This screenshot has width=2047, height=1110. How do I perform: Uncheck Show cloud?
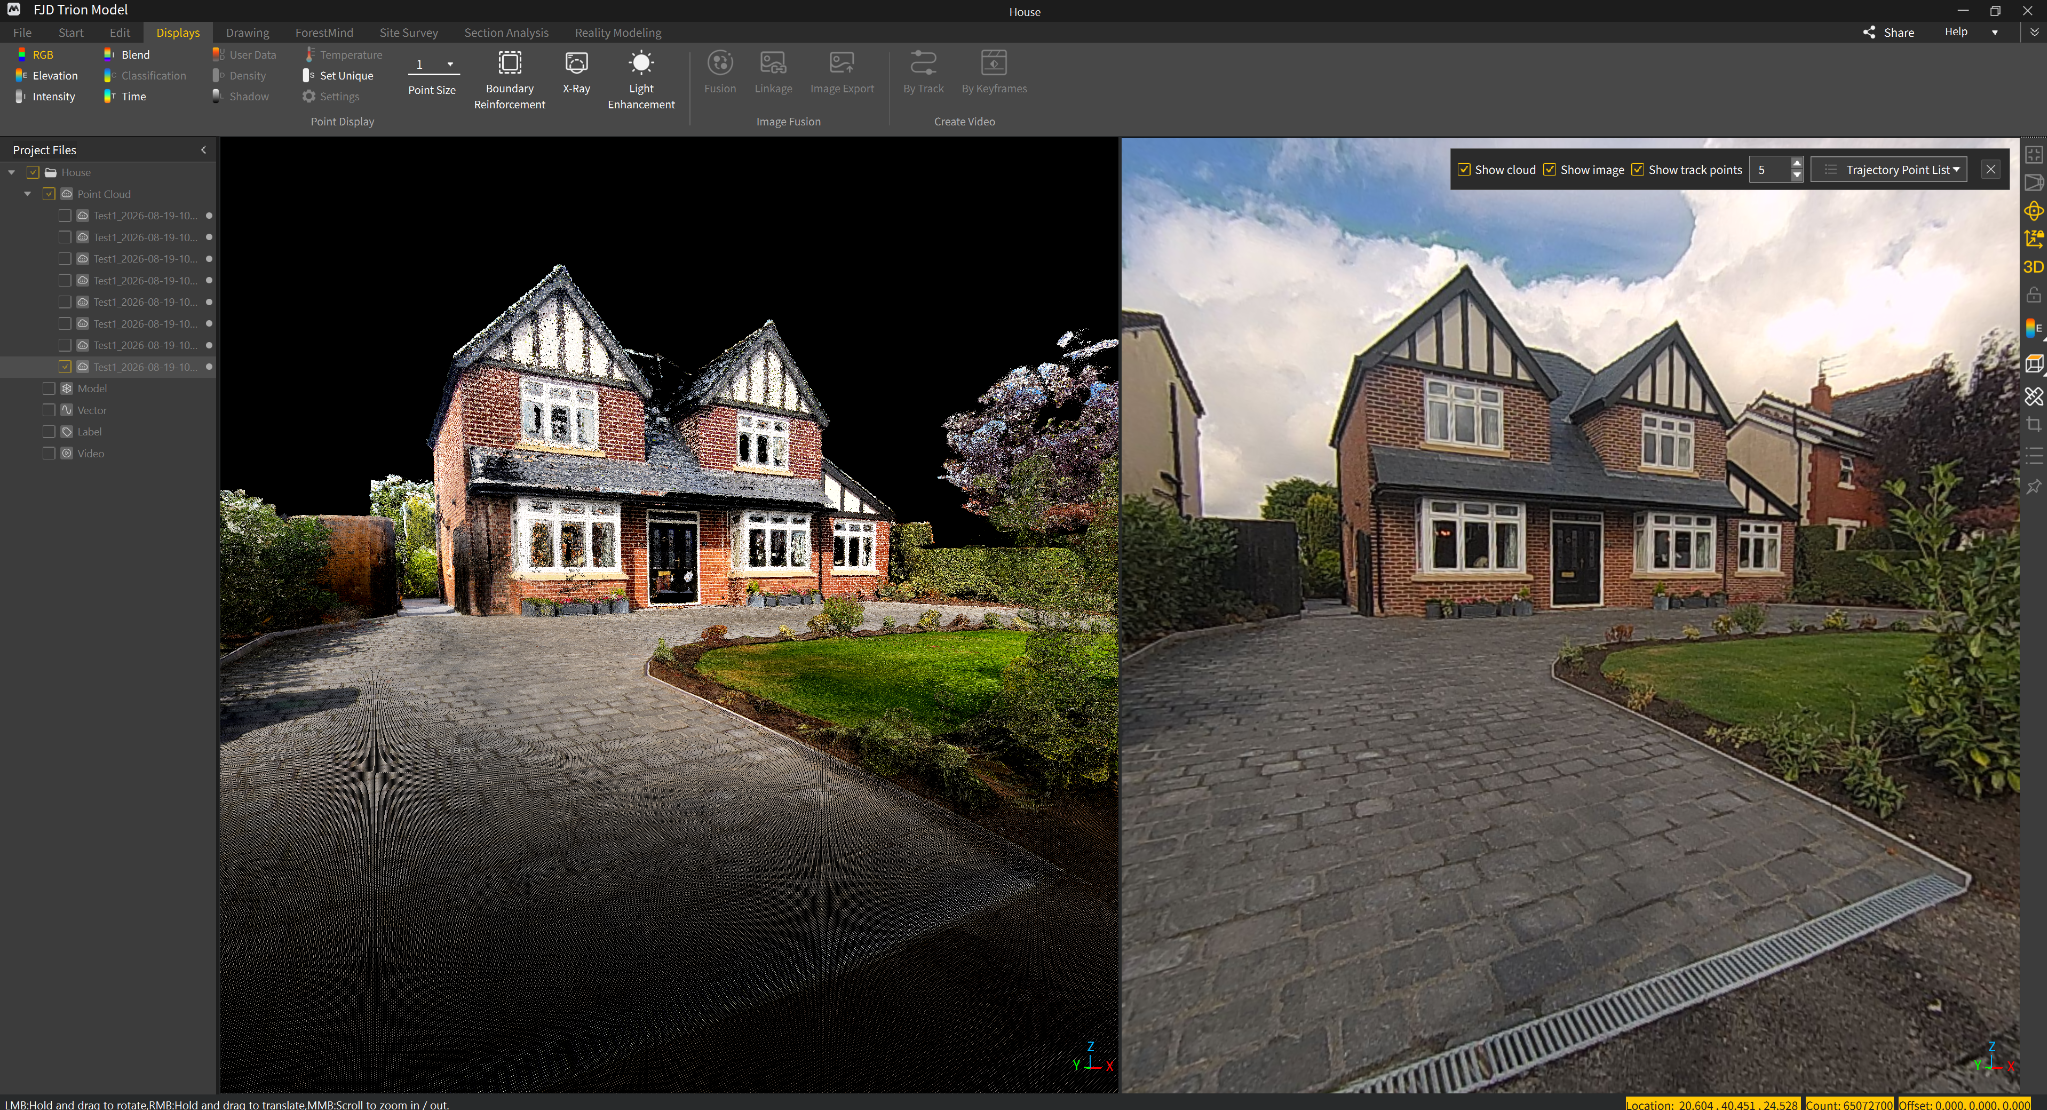[1465, 170]
